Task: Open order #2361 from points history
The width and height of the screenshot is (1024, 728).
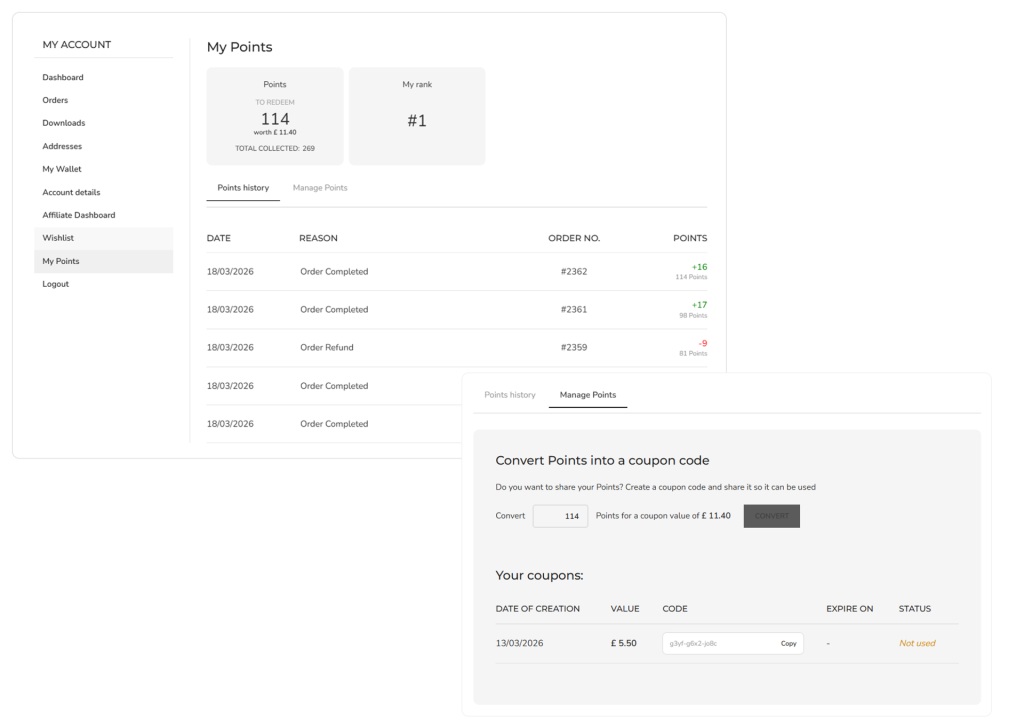Action: point(574,310)
